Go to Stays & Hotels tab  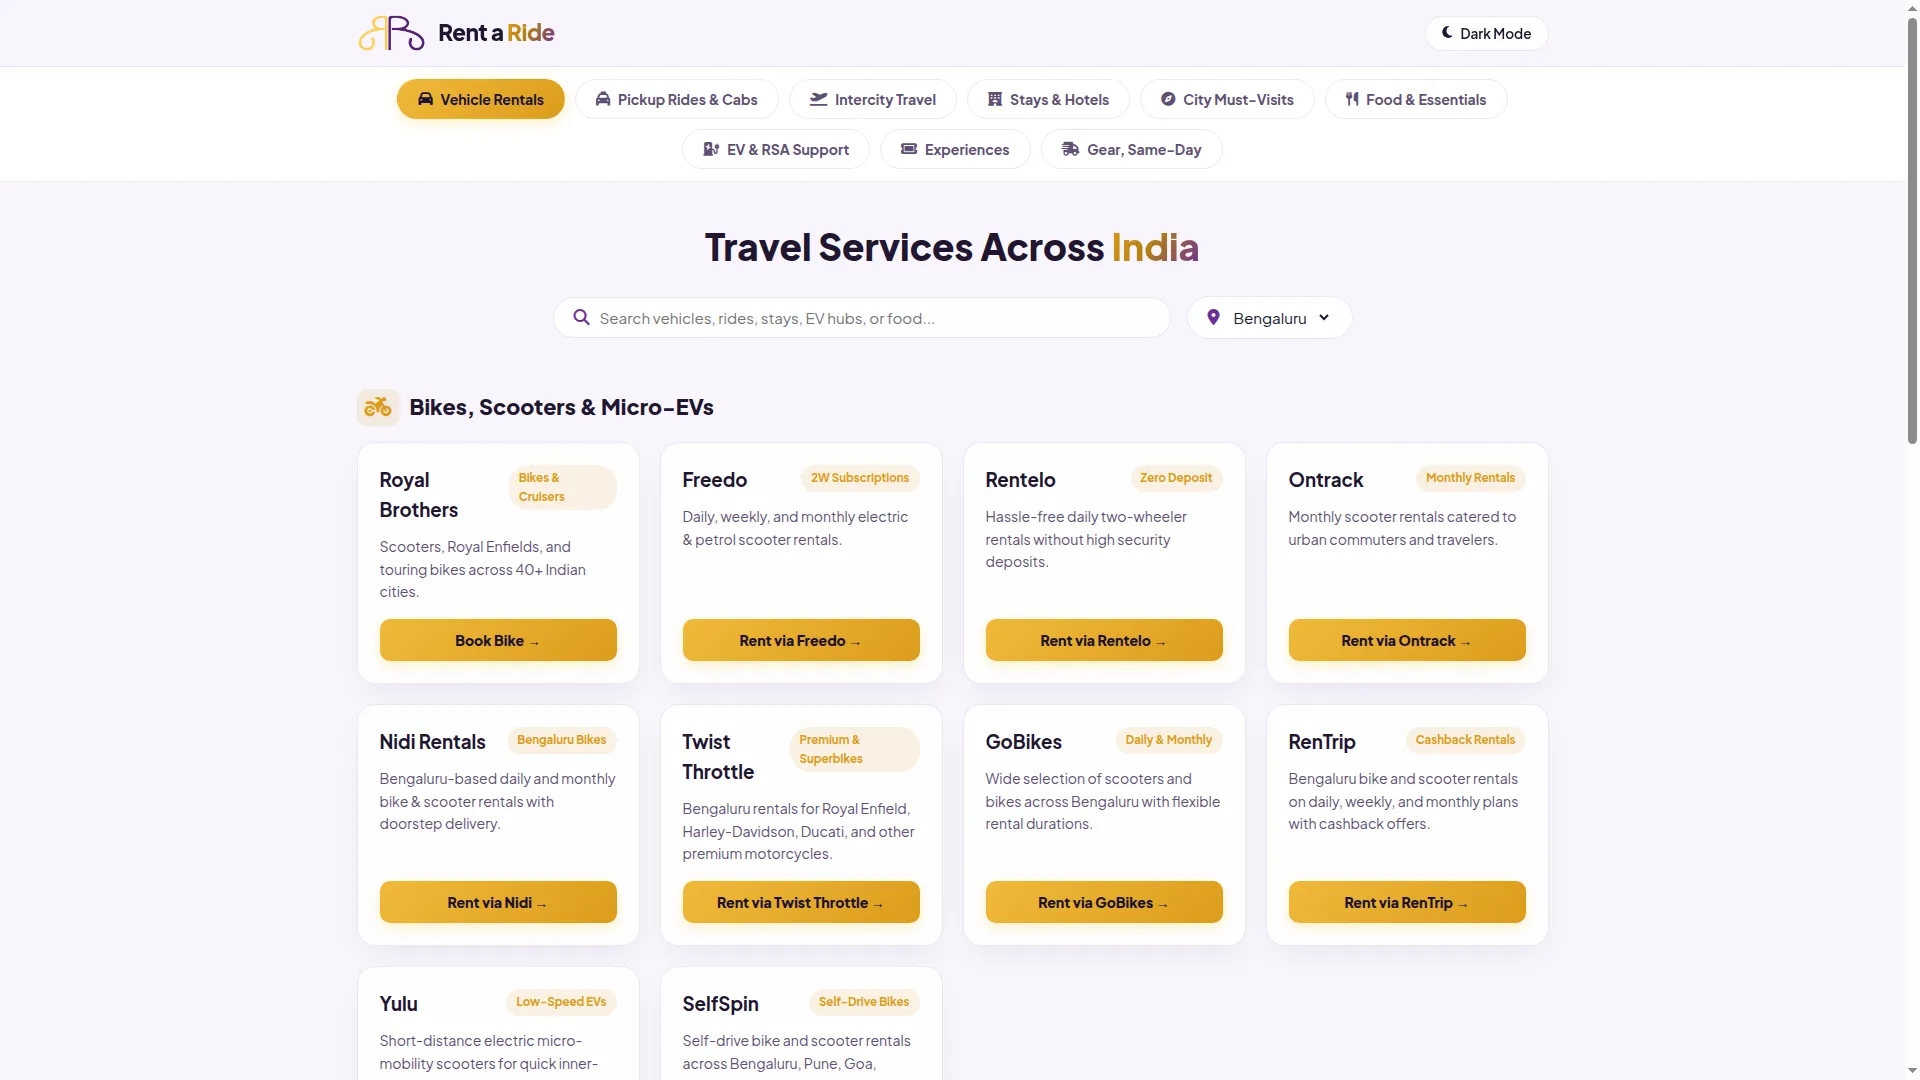(1048, 99)
